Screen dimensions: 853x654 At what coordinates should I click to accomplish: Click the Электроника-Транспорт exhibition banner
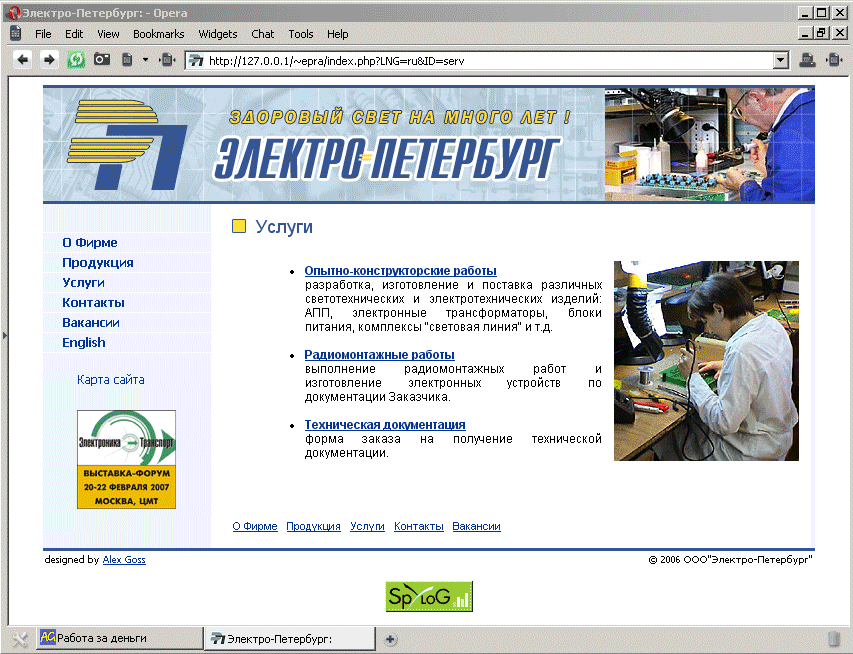click(126, 459)
